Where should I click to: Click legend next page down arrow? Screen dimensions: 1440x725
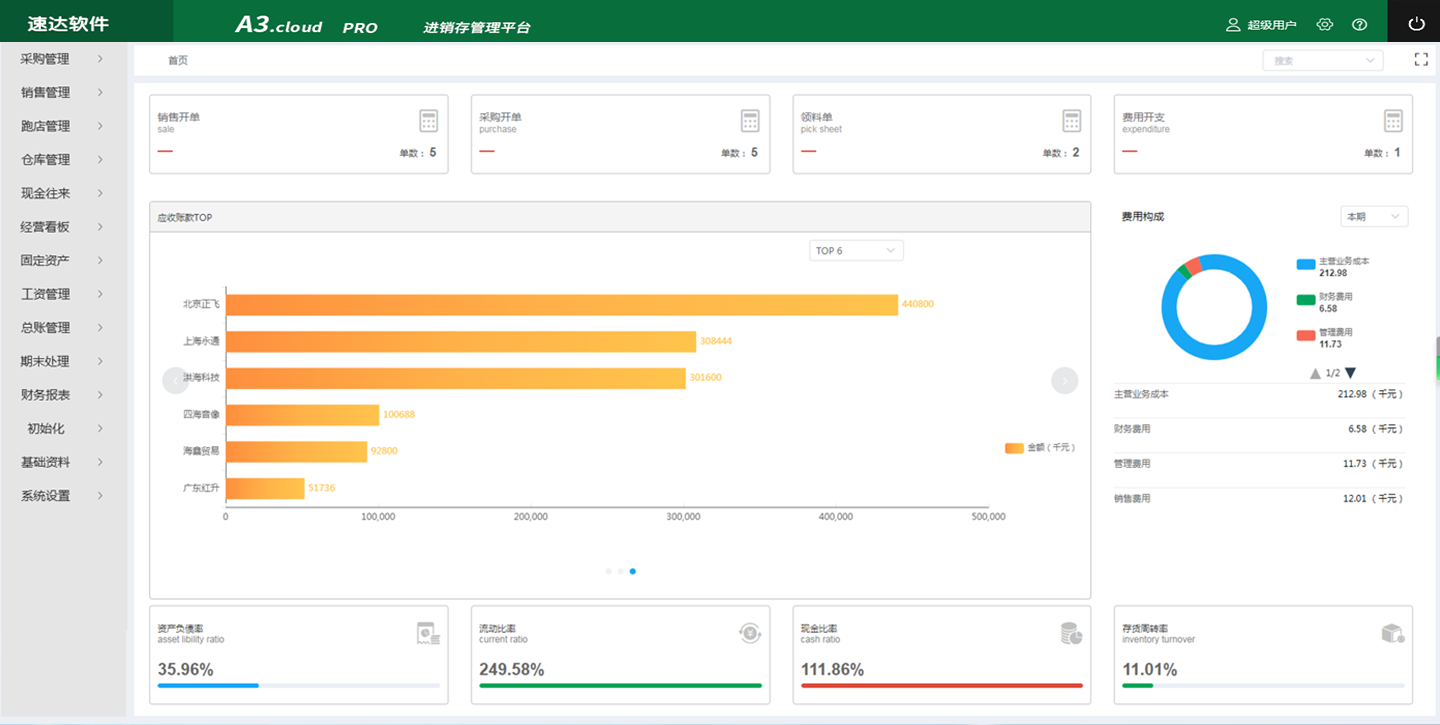point(1351,373)
